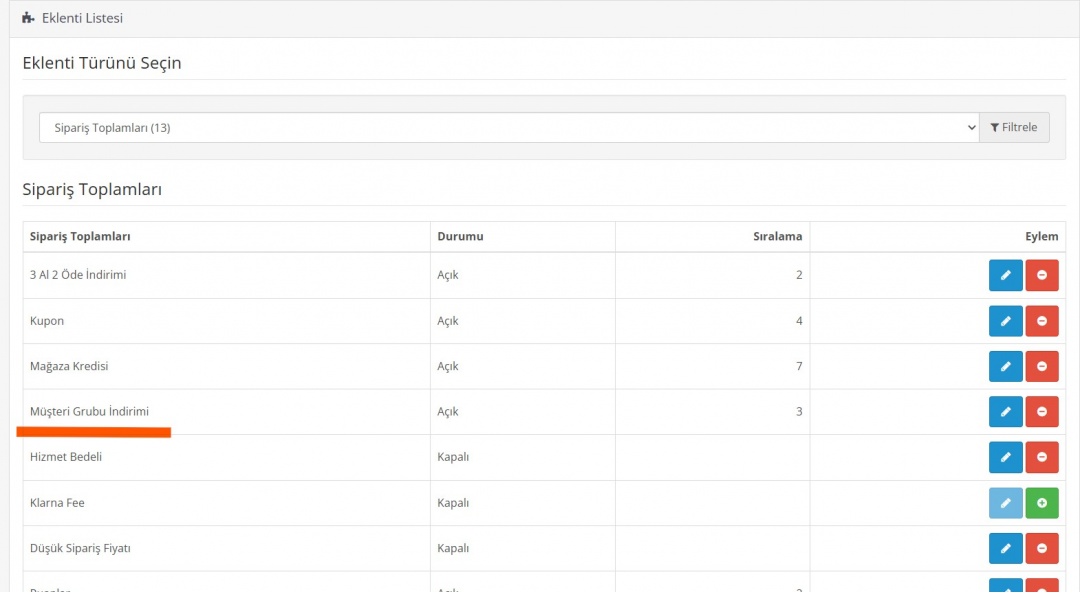The image size is (1080, 593).
Task: Edit the Hizmet Bedeli extension
Action: point(1005,457)
